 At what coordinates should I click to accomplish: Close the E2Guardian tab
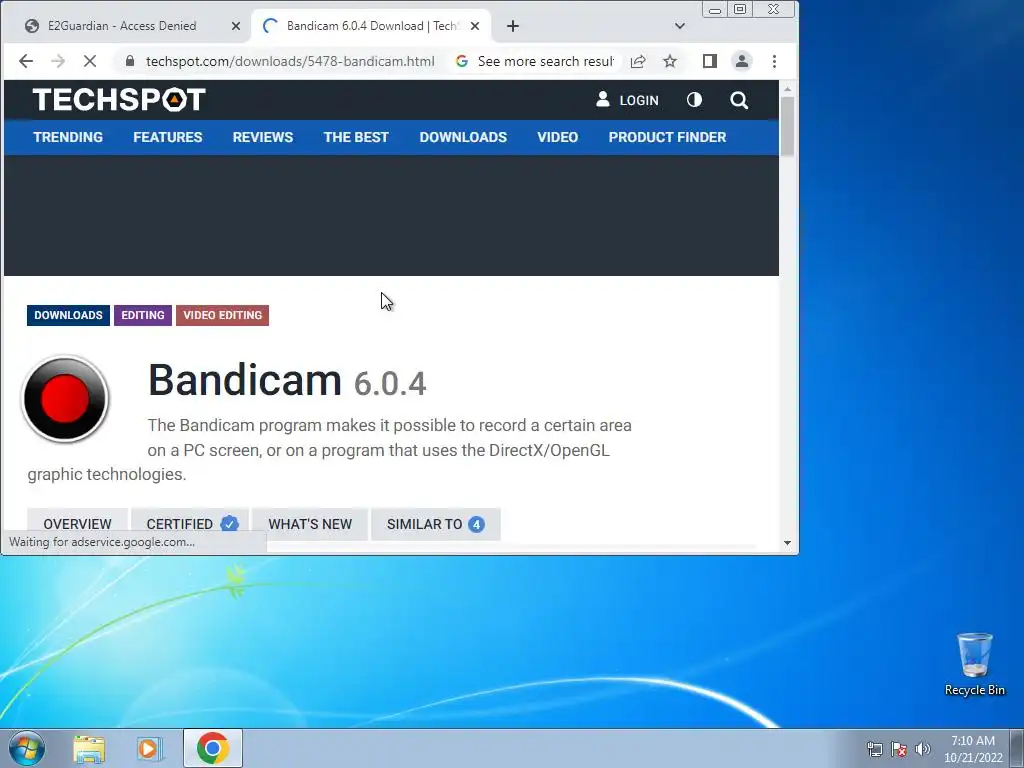(236, 26)
